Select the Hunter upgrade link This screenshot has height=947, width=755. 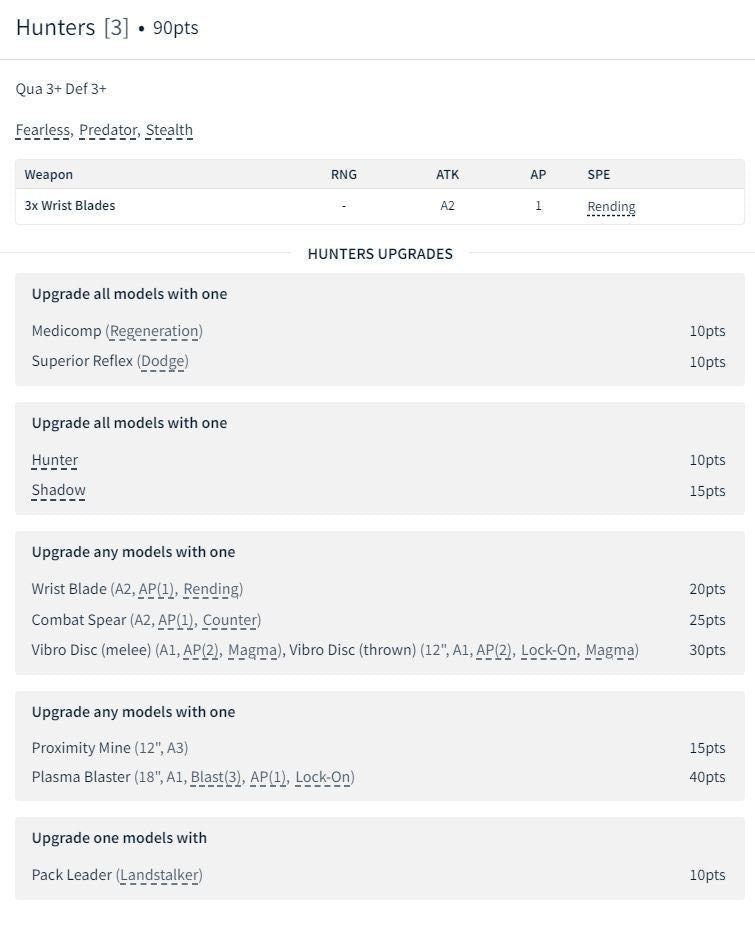pos(55,460)
